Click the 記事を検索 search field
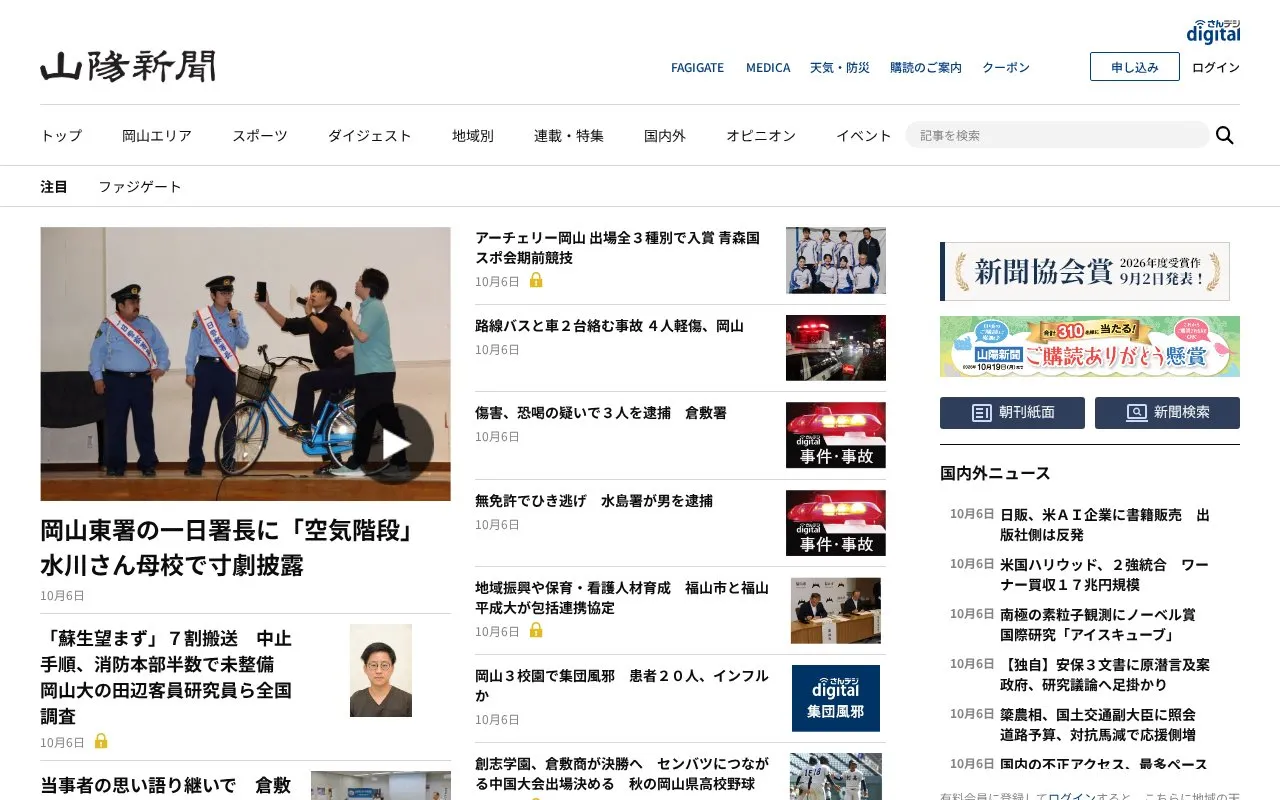The width and height of the screenshot is (1280, 800). pos(1057,135)
